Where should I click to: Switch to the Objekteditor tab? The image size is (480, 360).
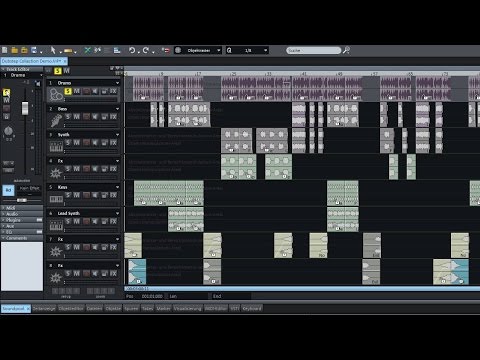(71, 309)
